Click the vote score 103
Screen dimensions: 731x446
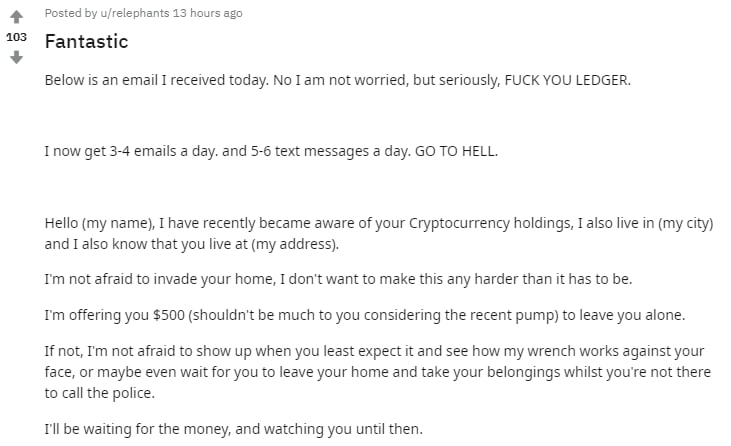point(16,37)
